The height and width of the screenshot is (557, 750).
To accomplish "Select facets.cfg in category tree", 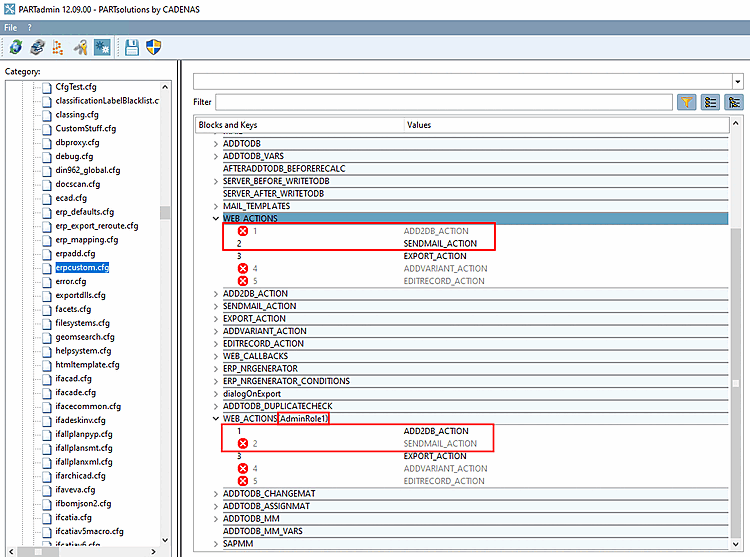I will tap(73, 309).
